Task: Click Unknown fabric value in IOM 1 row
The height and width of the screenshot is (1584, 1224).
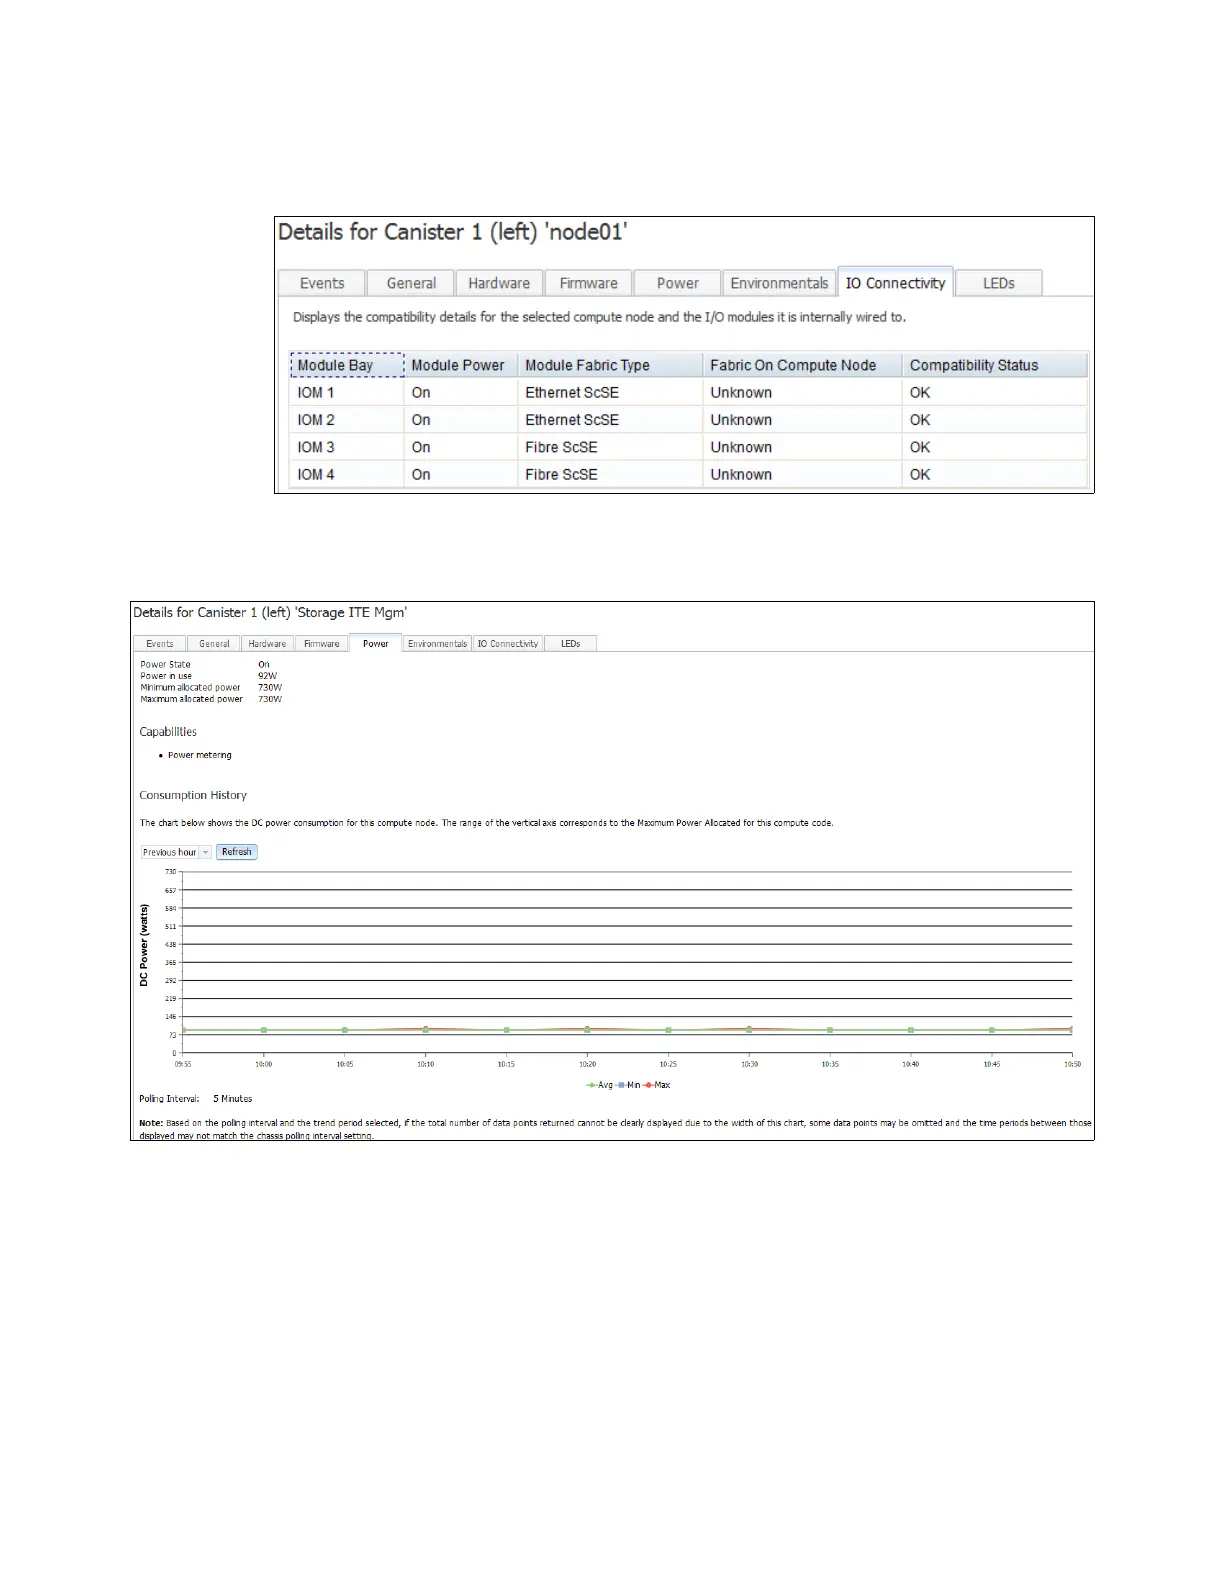Action: click(741, 392)
